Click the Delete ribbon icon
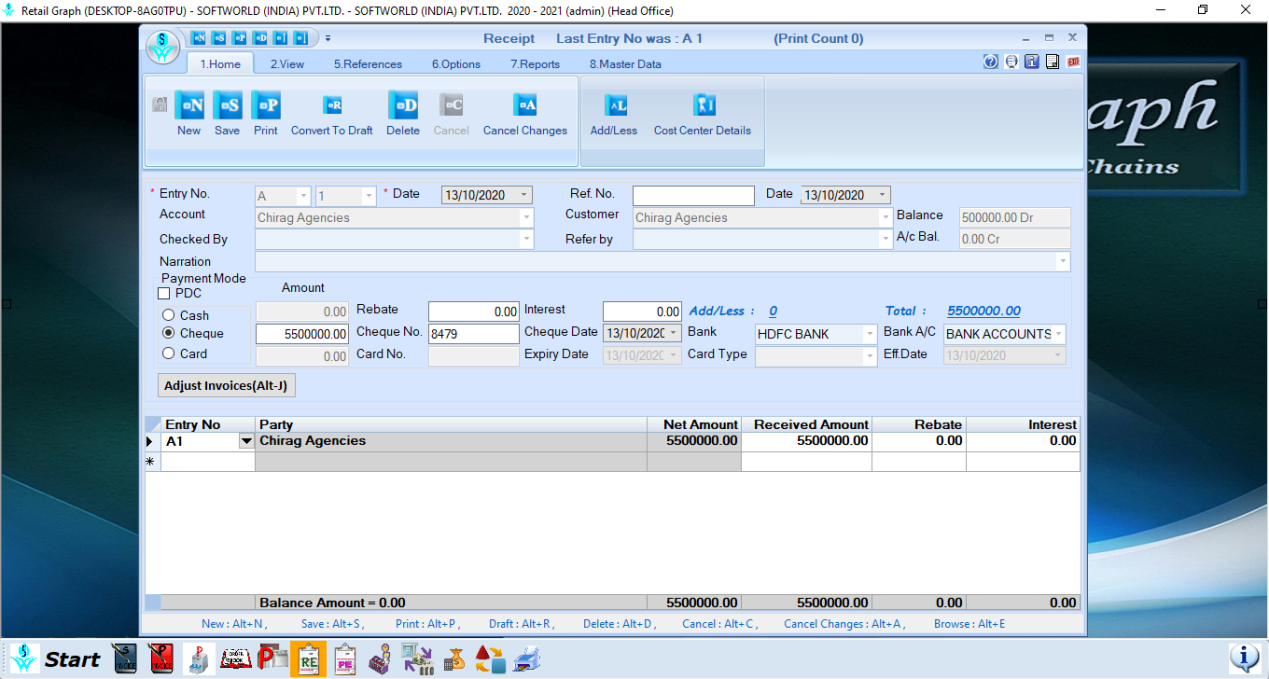The image size is (1269, 679). [403, 105]
